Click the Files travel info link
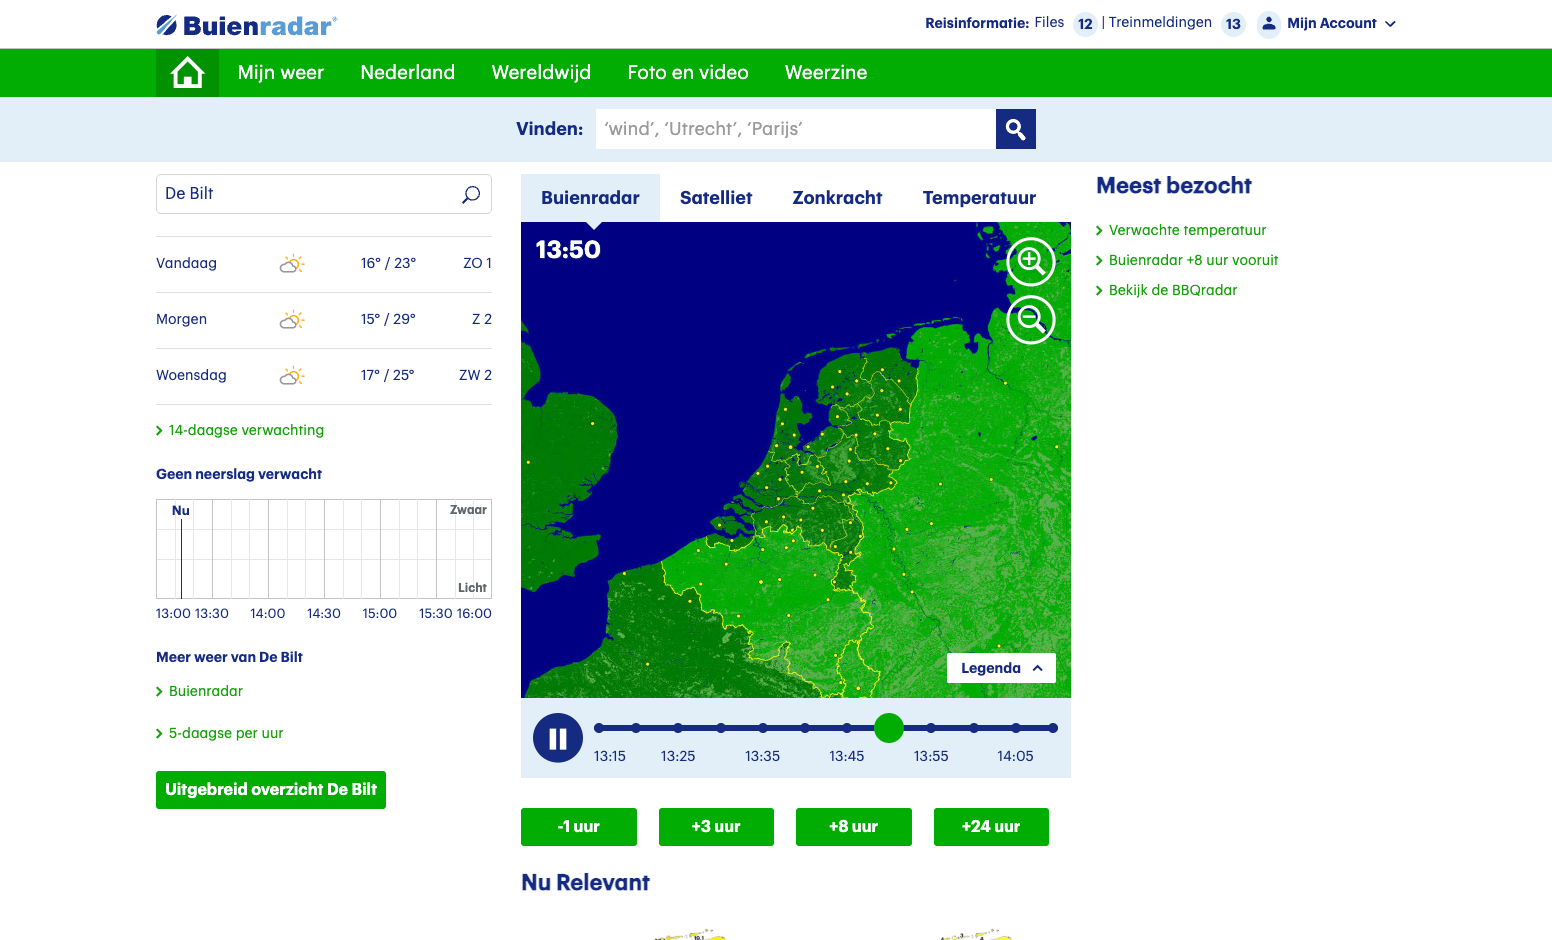This screenshot has width=1552, height=940. click(x=1049, y=22)
